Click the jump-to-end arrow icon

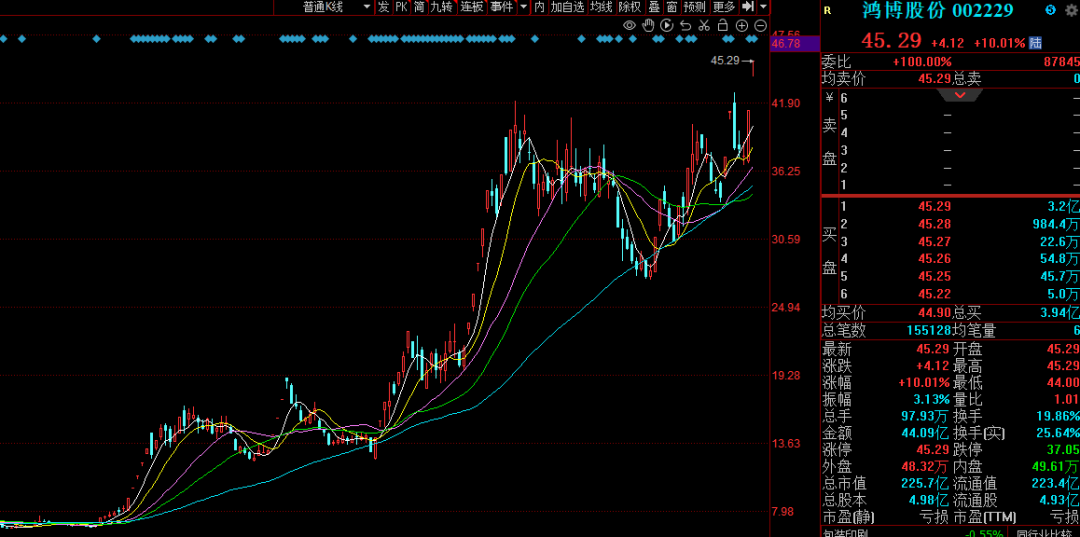click(x=747, y=7)
